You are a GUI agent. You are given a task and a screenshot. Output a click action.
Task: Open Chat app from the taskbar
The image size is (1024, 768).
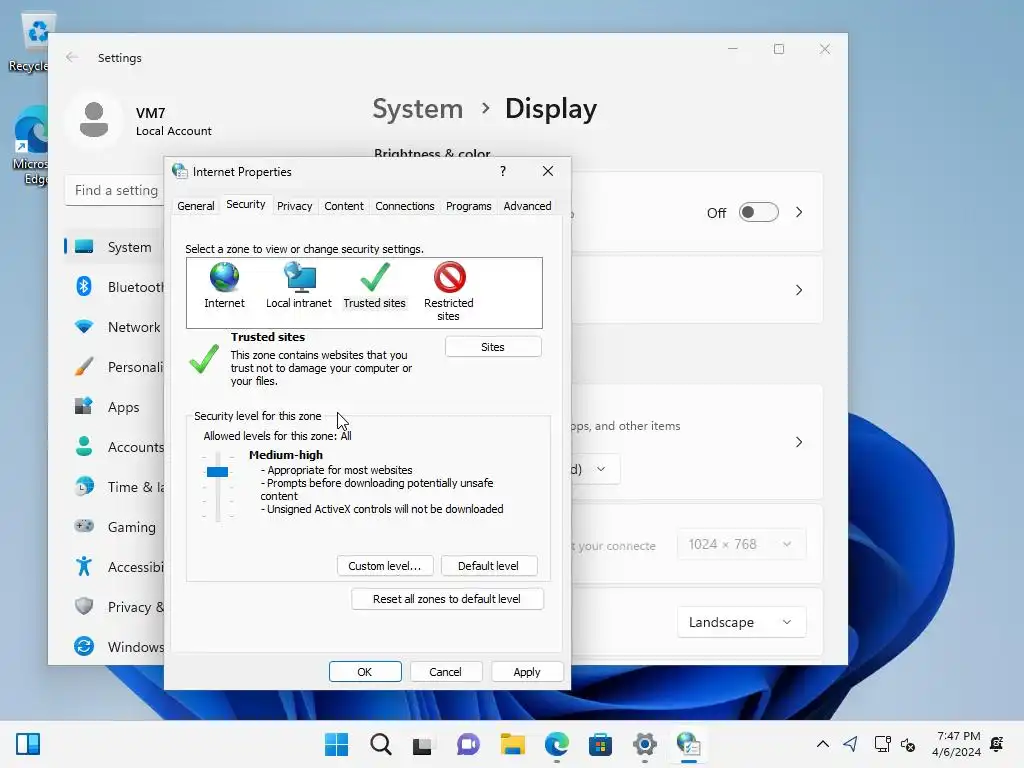click(468, 744)
